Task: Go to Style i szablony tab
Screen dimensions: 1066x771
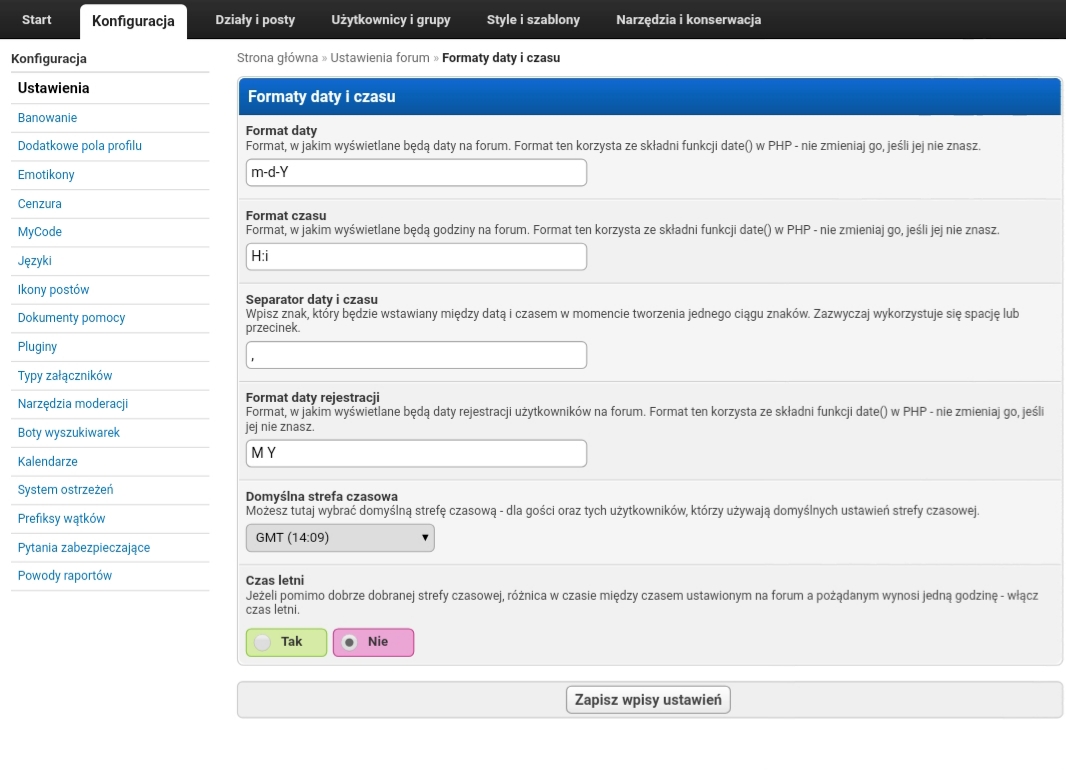Action: tap(533, 20)
